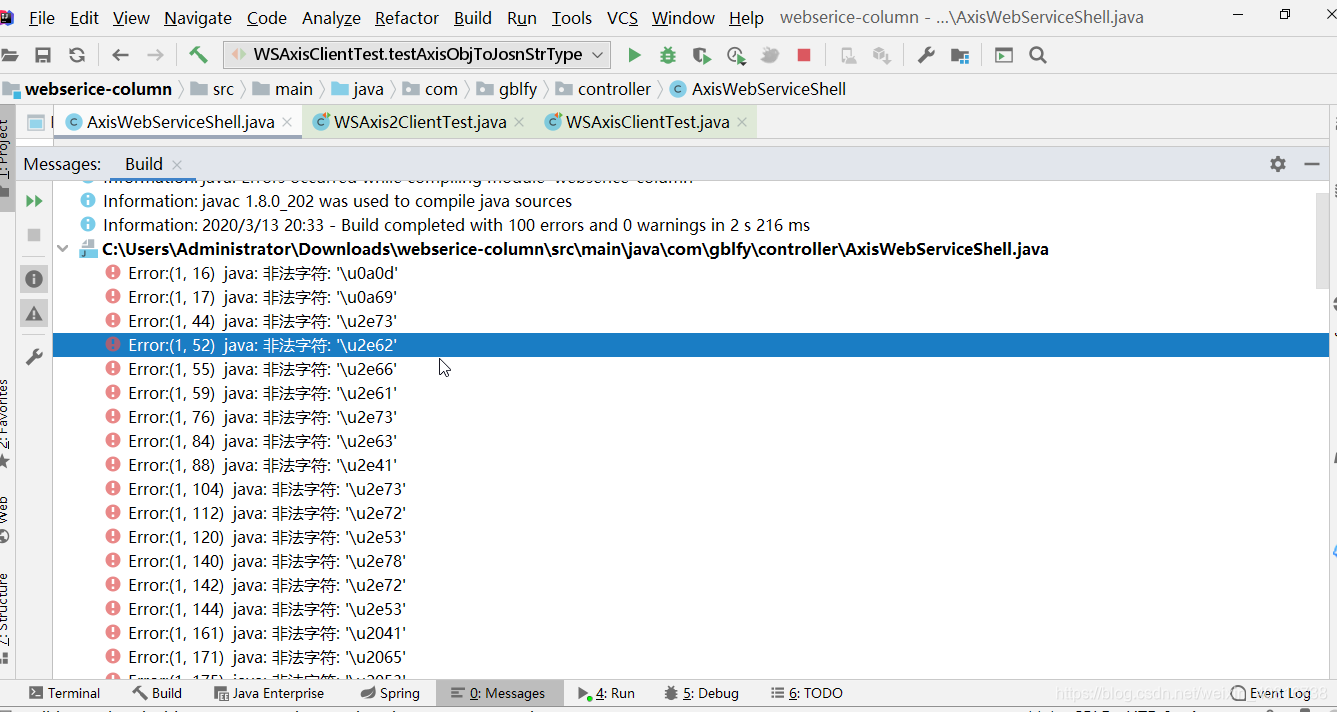Click the webserice-column breadcrumb
The width and height of the screenshot is (1337, 712).
[98, 89]
